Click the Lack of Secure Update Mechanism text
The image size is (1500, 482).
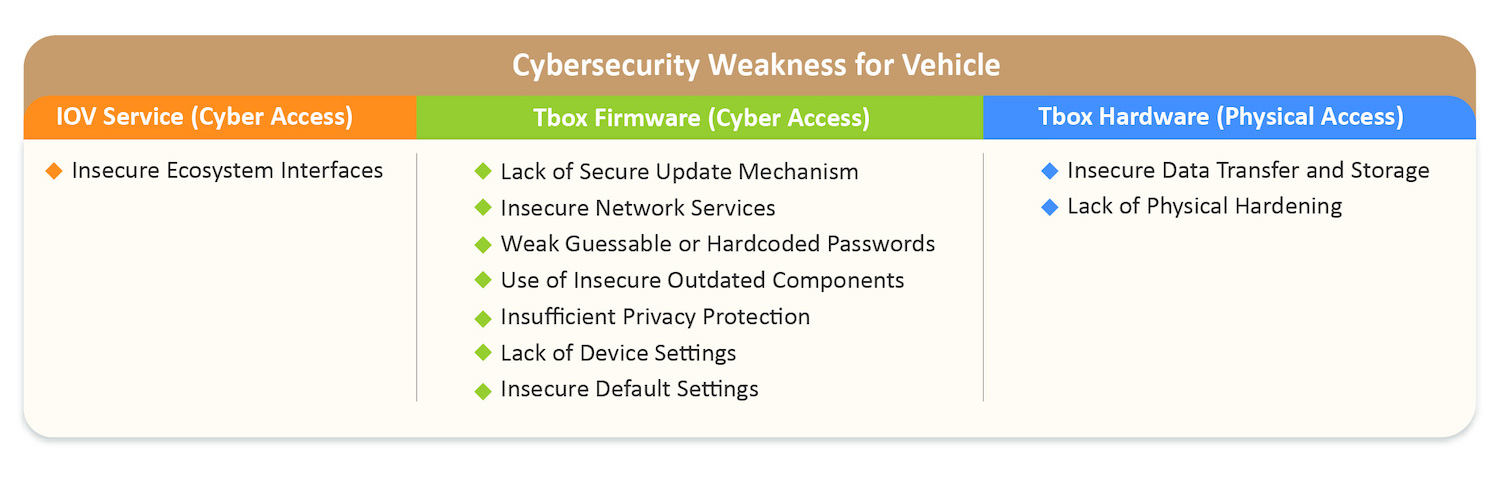point(679,172)
